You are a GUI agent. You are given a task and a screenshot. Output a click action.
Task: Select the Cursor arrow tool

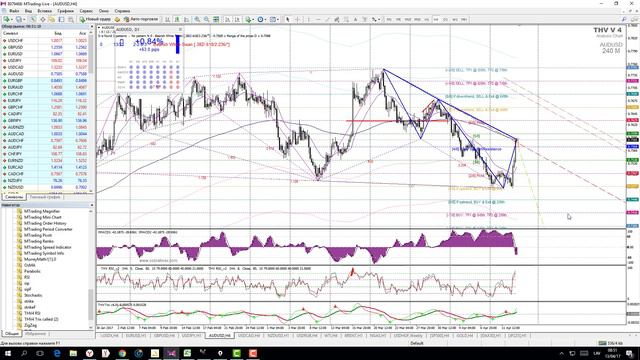coord(287,19)
